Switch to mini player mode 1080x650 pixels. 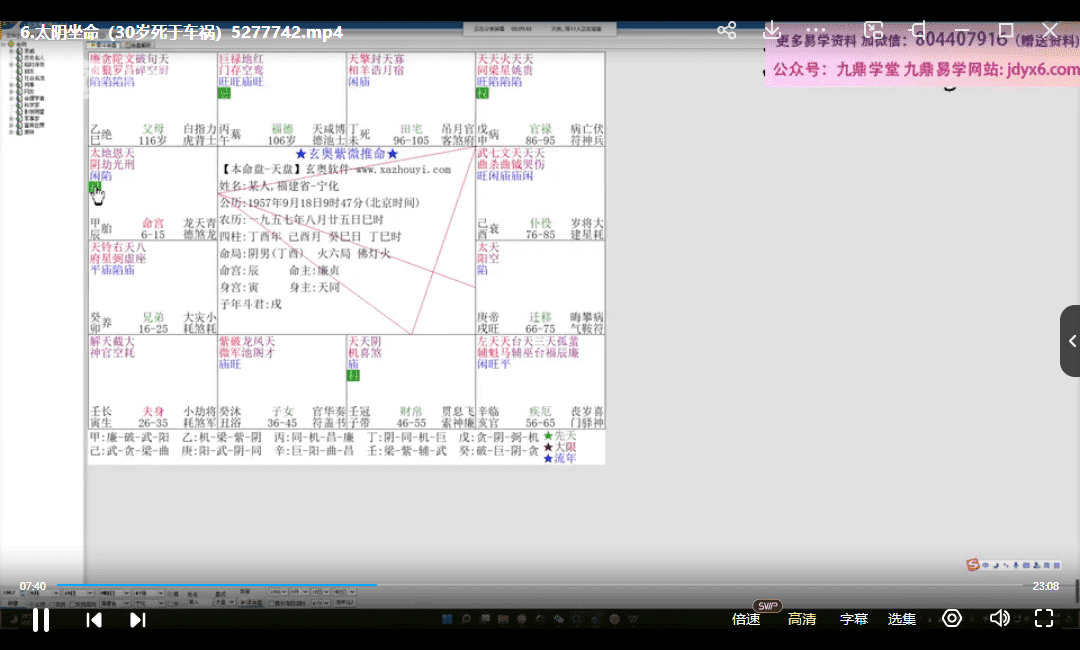[x=874, y=31]
